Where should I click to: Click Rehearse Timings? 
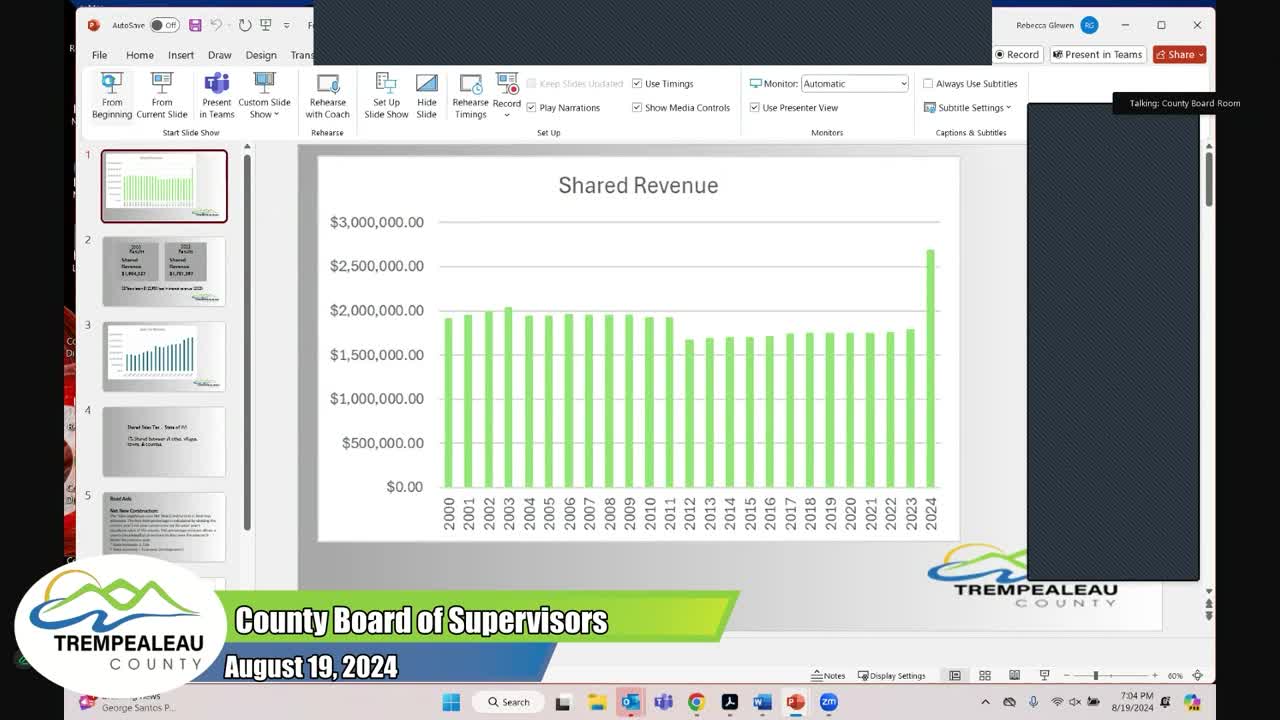[470, 96]
